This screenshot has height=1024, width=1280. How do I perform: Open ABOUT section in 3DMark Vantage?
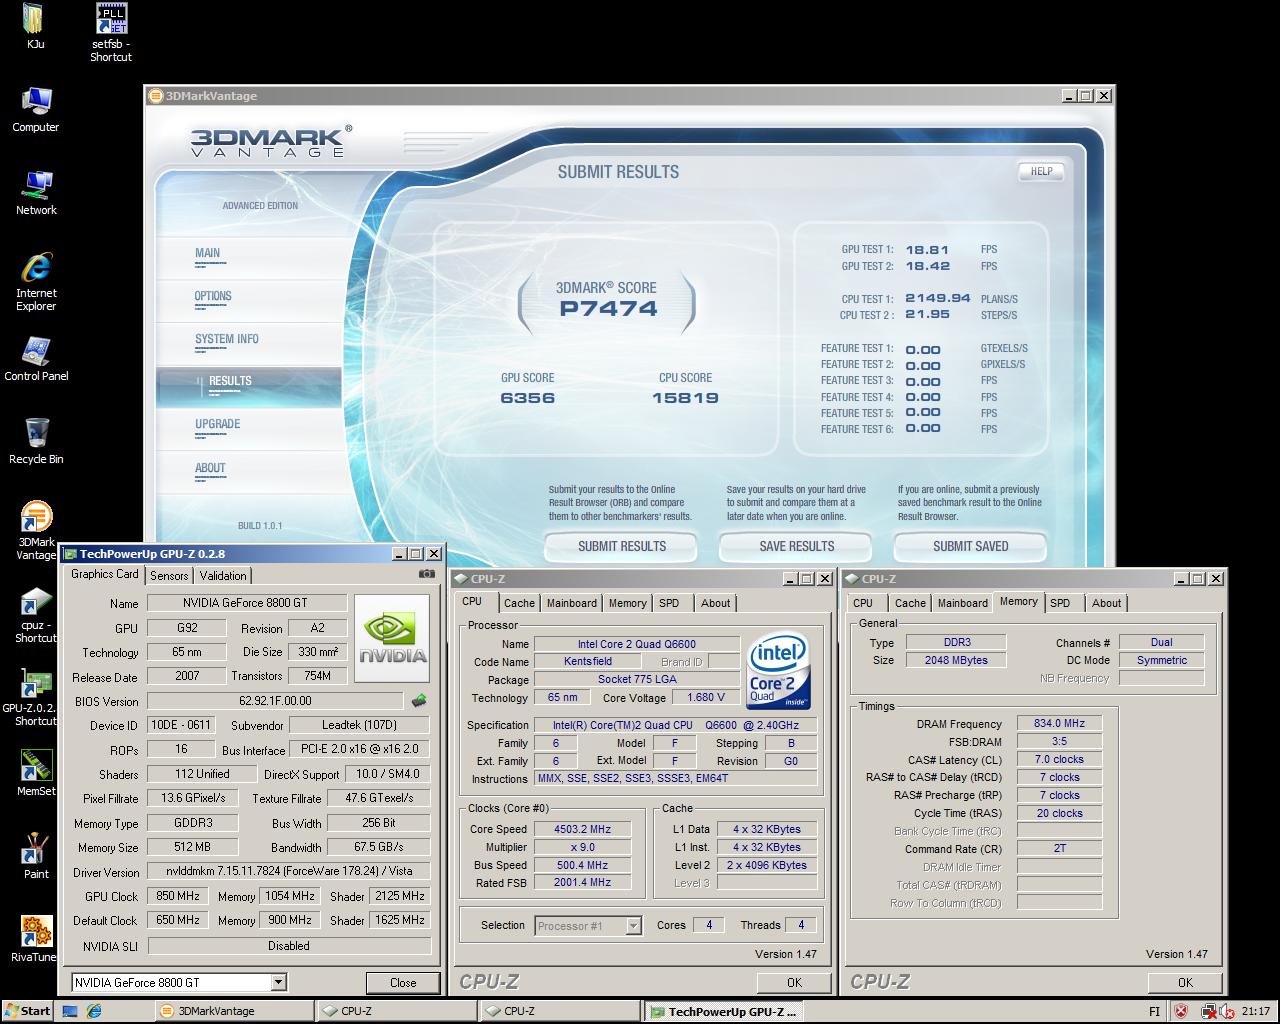(248, 471)
